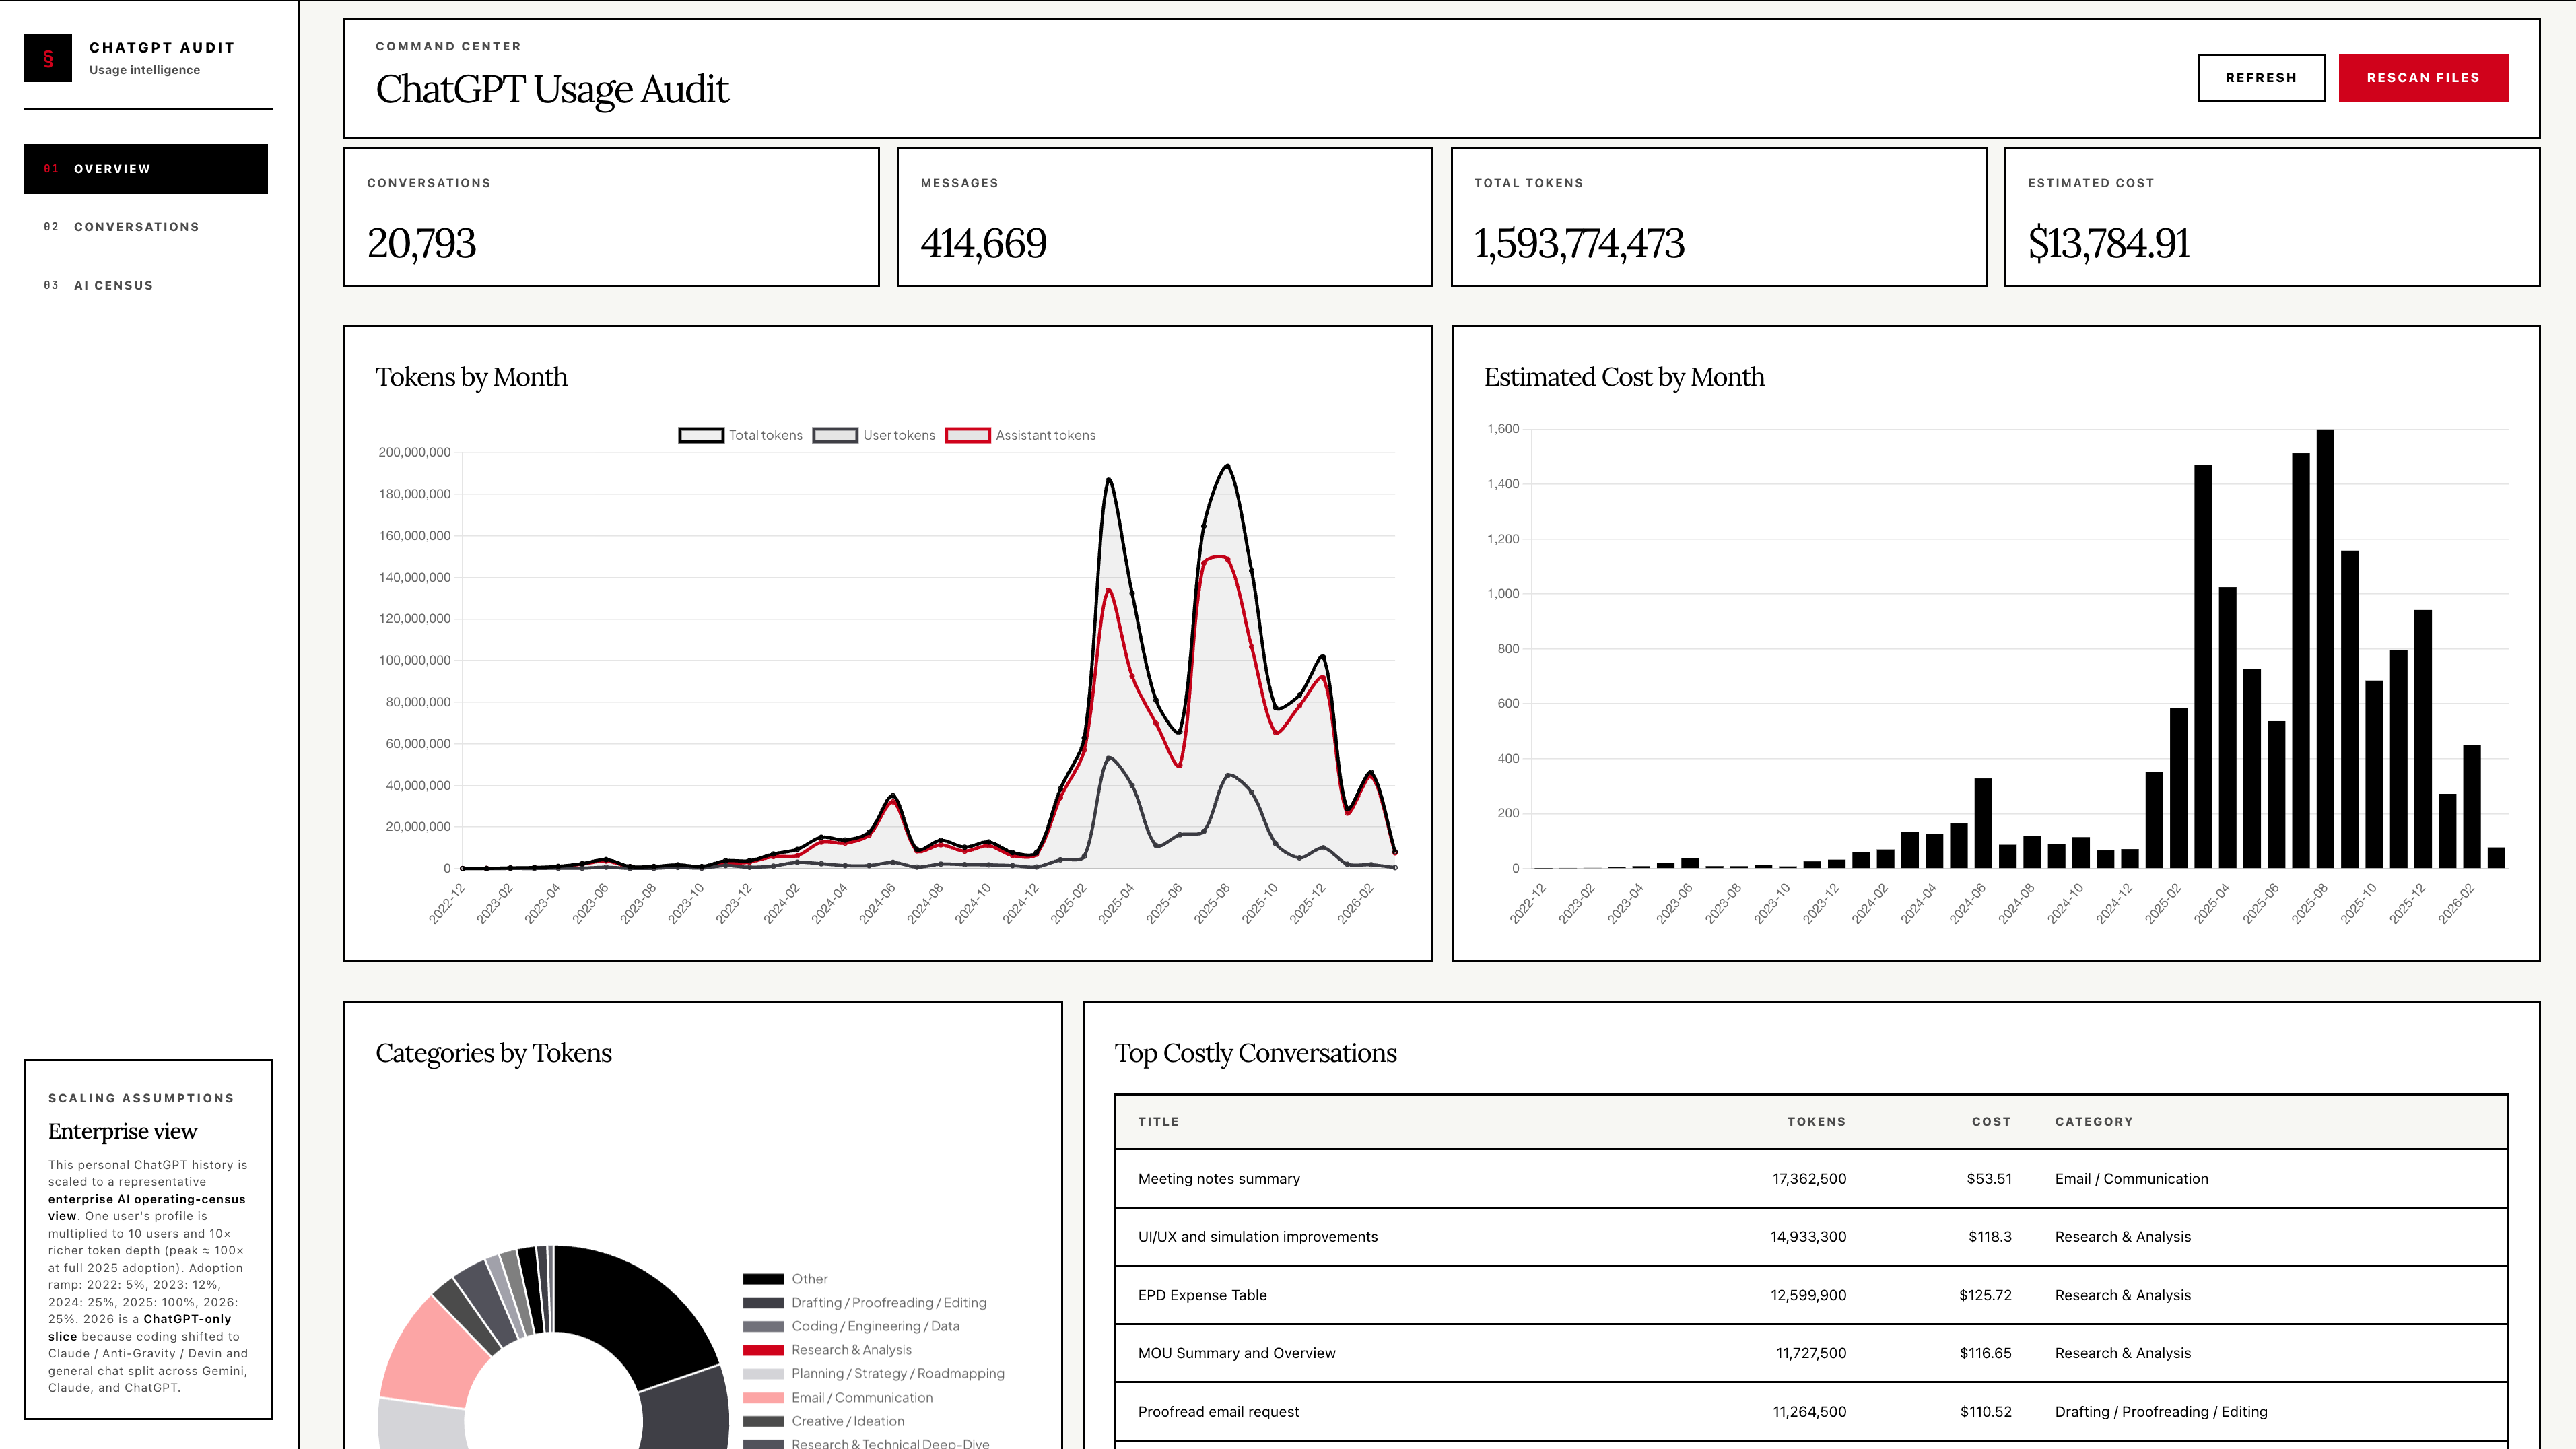The width and height of the screenshot is (2576, 1449).
Task: Click the Rescan Files button
Action: click(x=2423, y=78)
